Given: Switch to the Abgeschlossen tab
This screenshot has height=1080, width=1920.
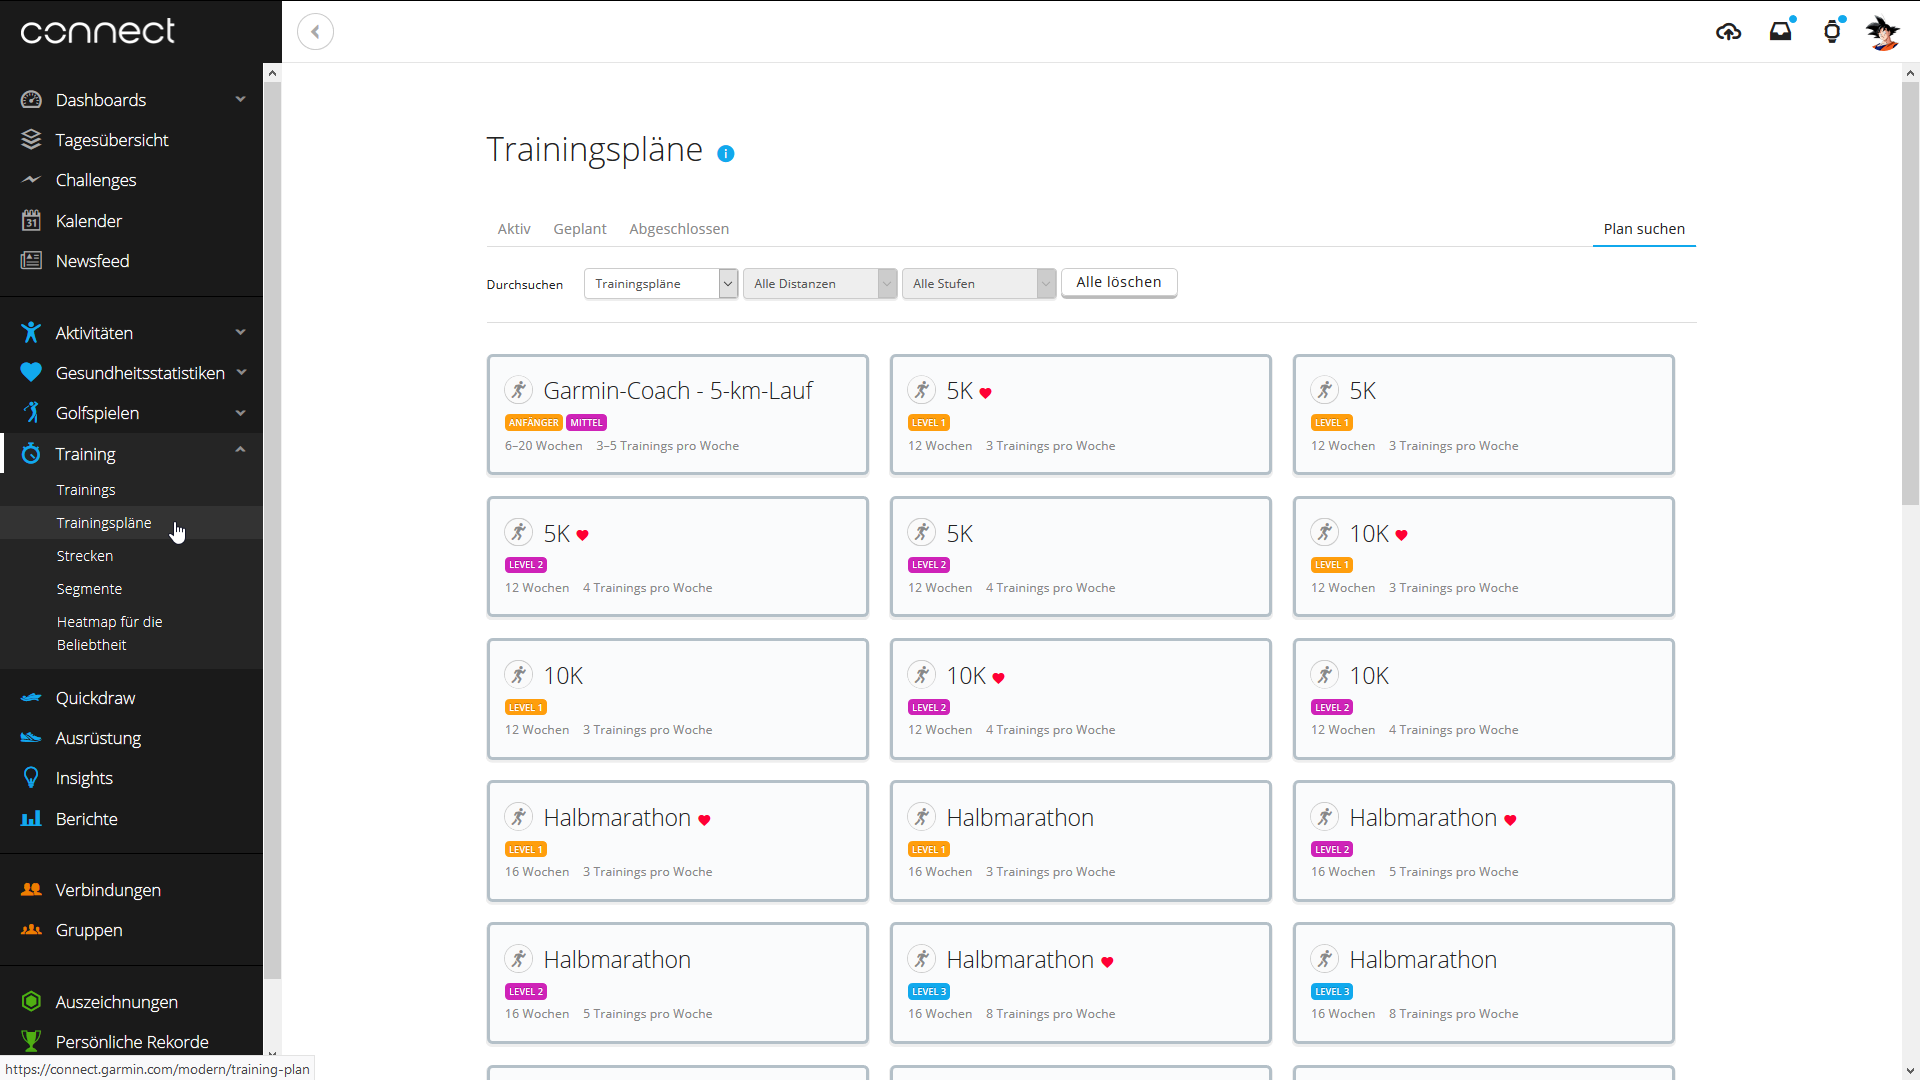Looking at the screenshot, I should (x=679, y=229).
